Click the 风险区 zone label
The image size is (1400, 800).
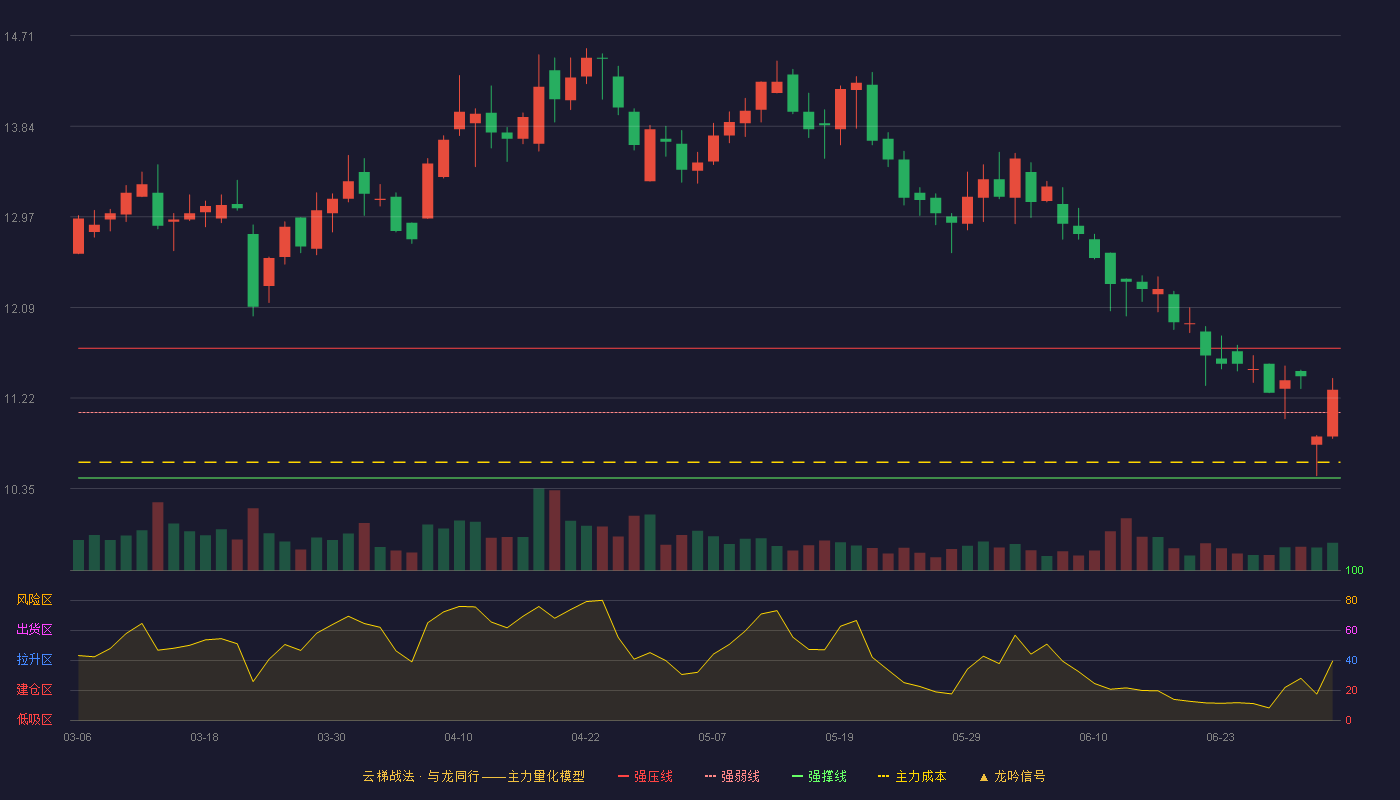(34, 600)
